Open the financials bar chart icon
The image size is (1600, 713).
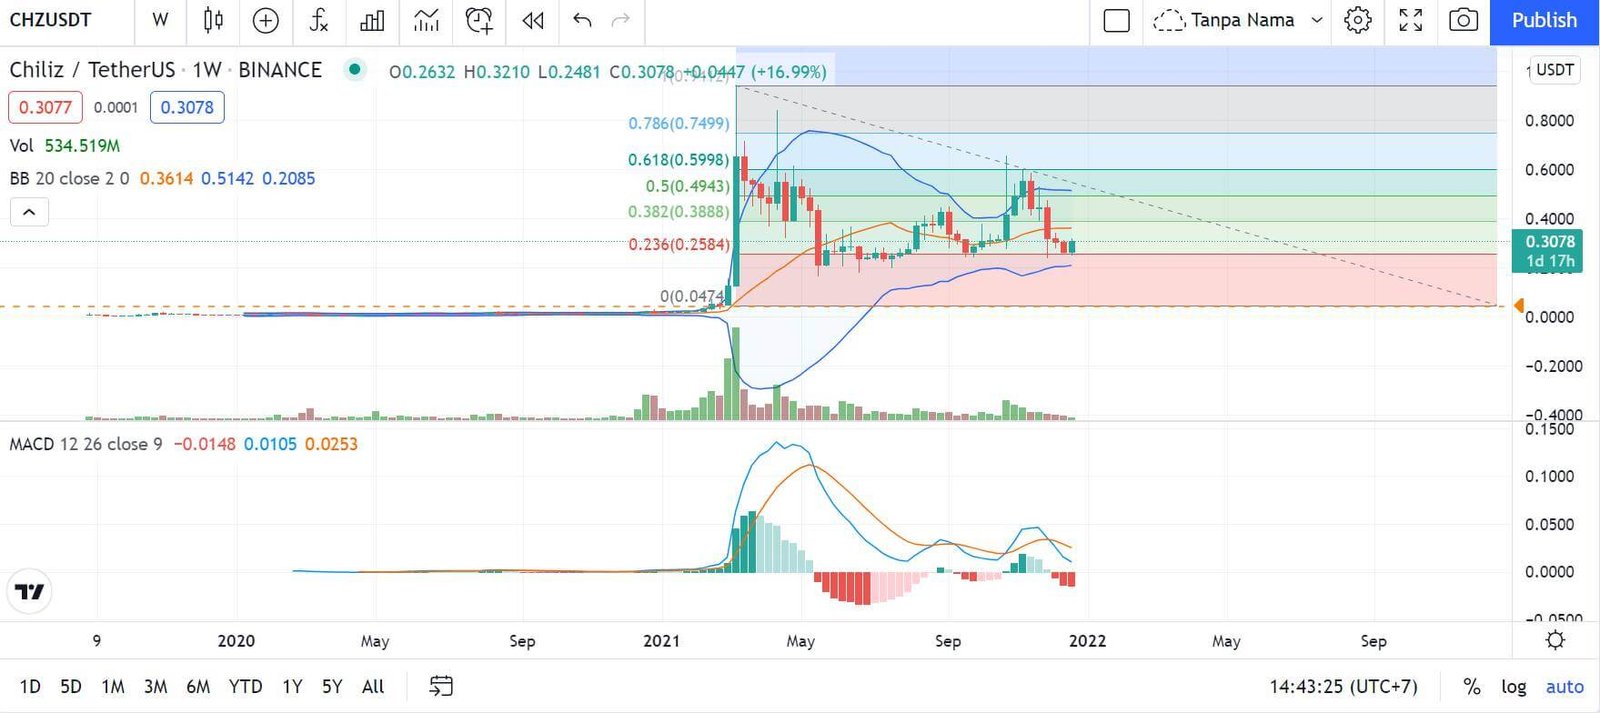pos(372,20)
